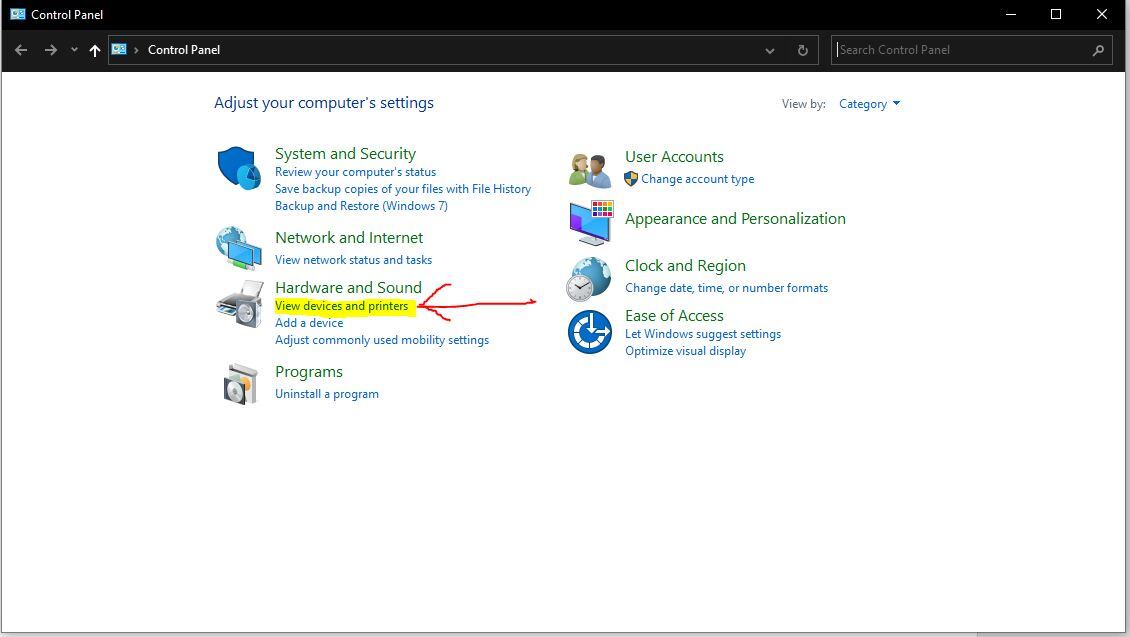Open Network and Internet category
Image resolution: width=1130 pixels, height=637 pixels.
(x=349, y=237)
